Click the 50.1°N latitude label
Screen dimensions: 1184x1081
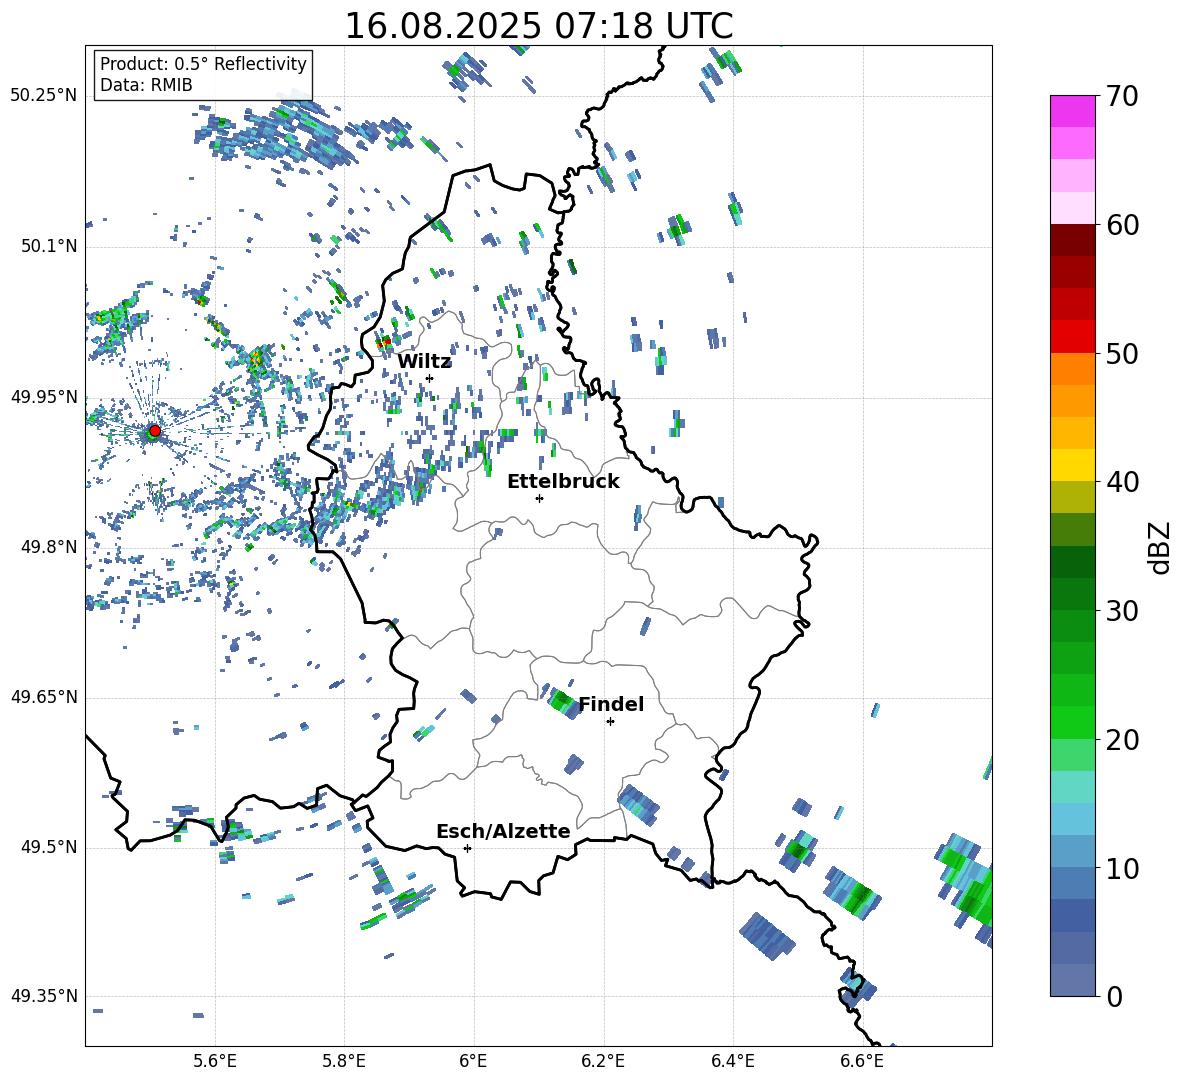(49, 247)
